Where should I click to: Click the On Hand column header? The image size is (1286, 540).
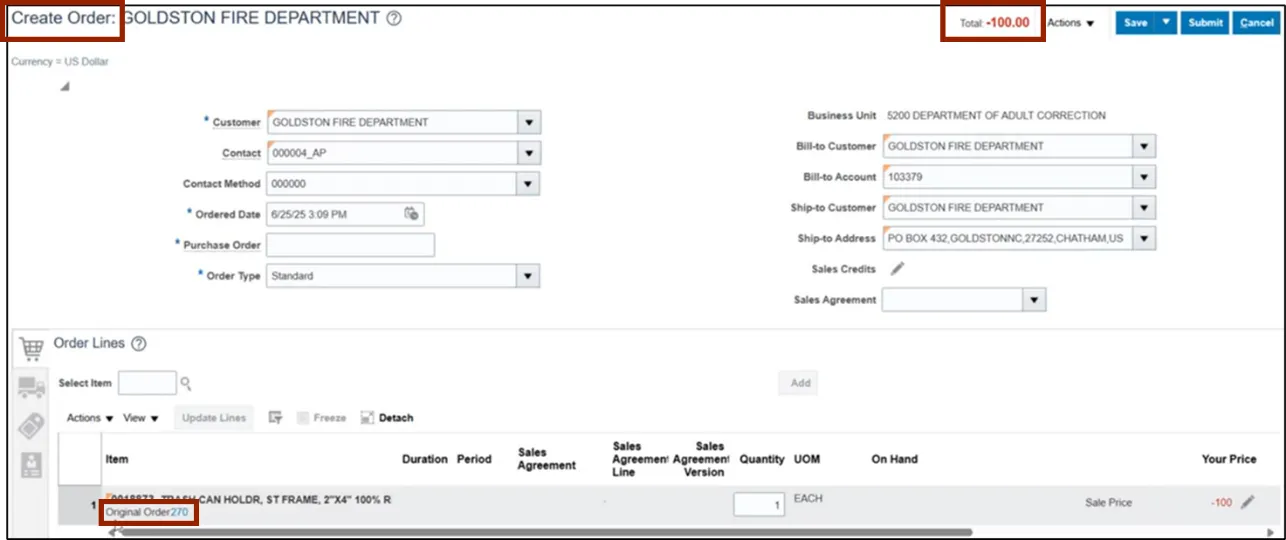tap(894, 459)
